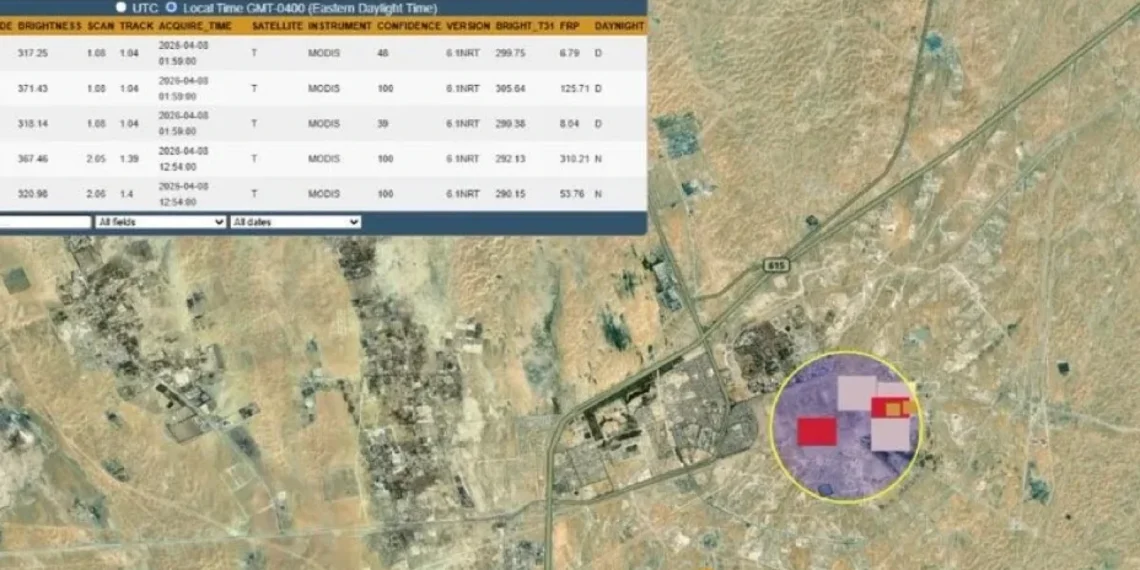Sort by BRIGHT_T31 column header

(x=524, y=25)
